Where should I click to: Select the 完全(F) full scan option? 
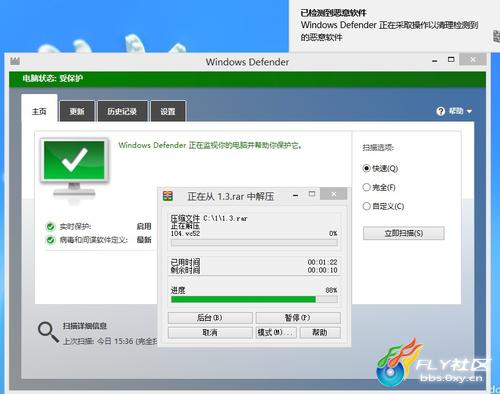[366, 187]
